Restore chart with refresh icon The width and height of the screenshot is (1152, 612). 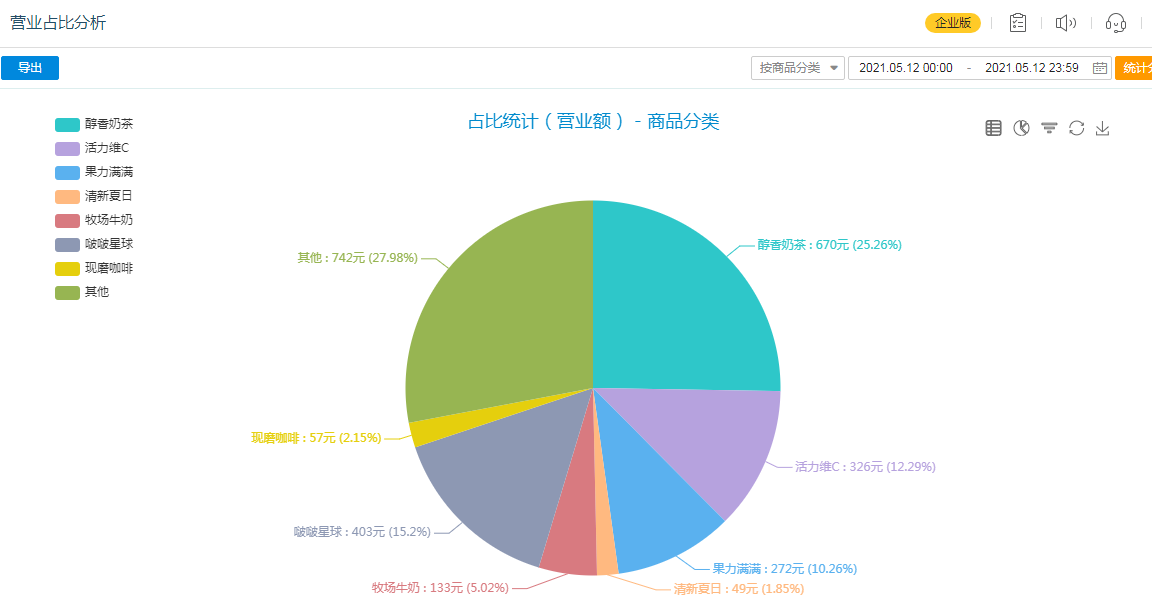[x=1076, y=128]
